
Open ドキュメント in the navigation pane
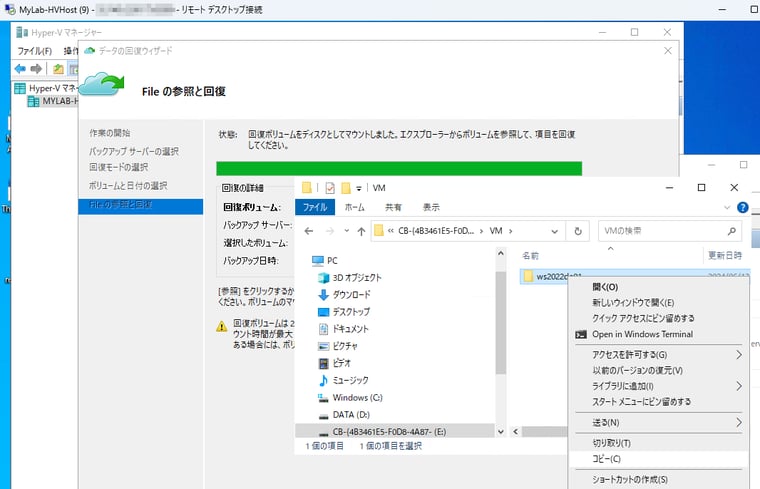point(344,329)
